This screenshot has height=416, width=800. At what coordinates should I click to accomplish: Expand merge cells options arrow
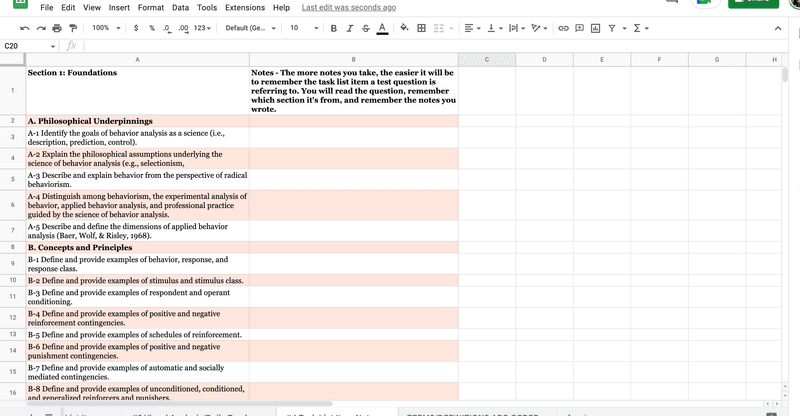click(451, 28)
